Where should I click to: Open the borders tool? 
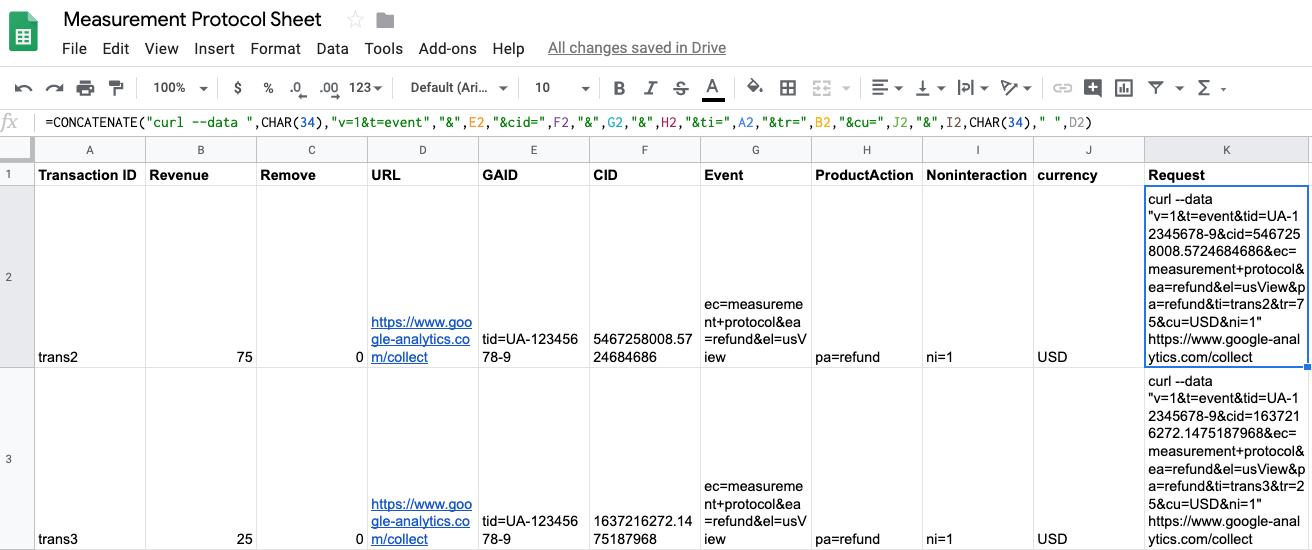click(x=787, y=88)
